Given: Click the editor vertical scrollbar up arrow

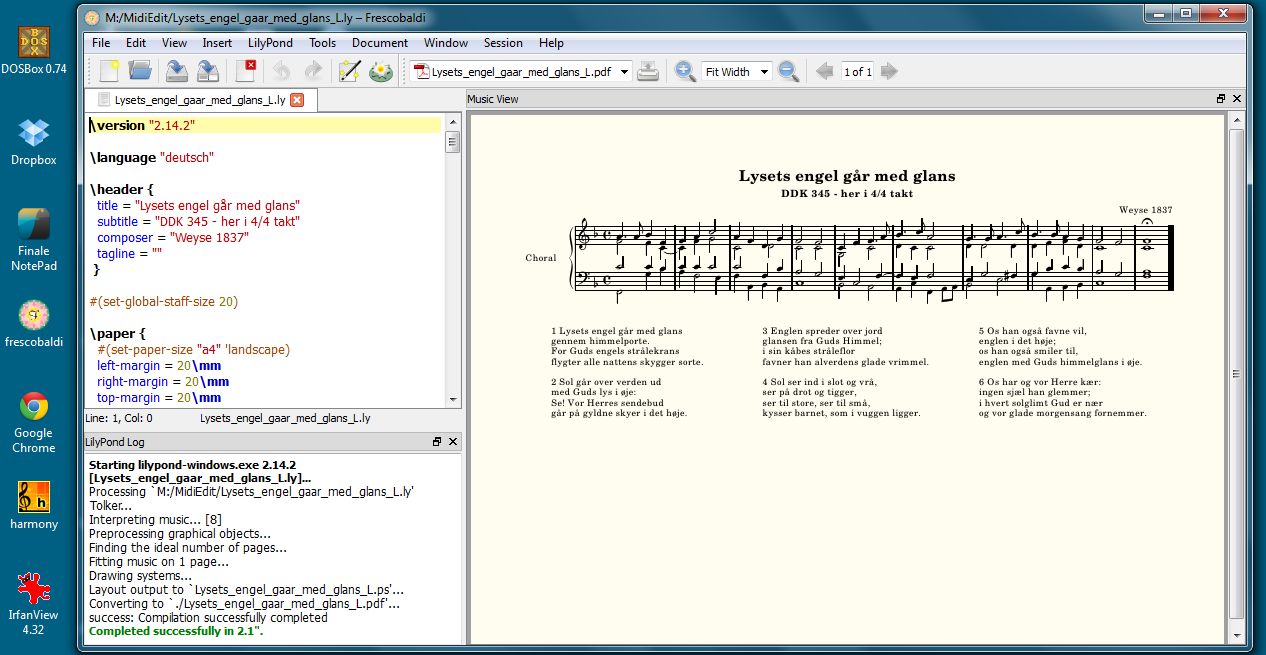Looking at the screenshot, I should (452, 123).
